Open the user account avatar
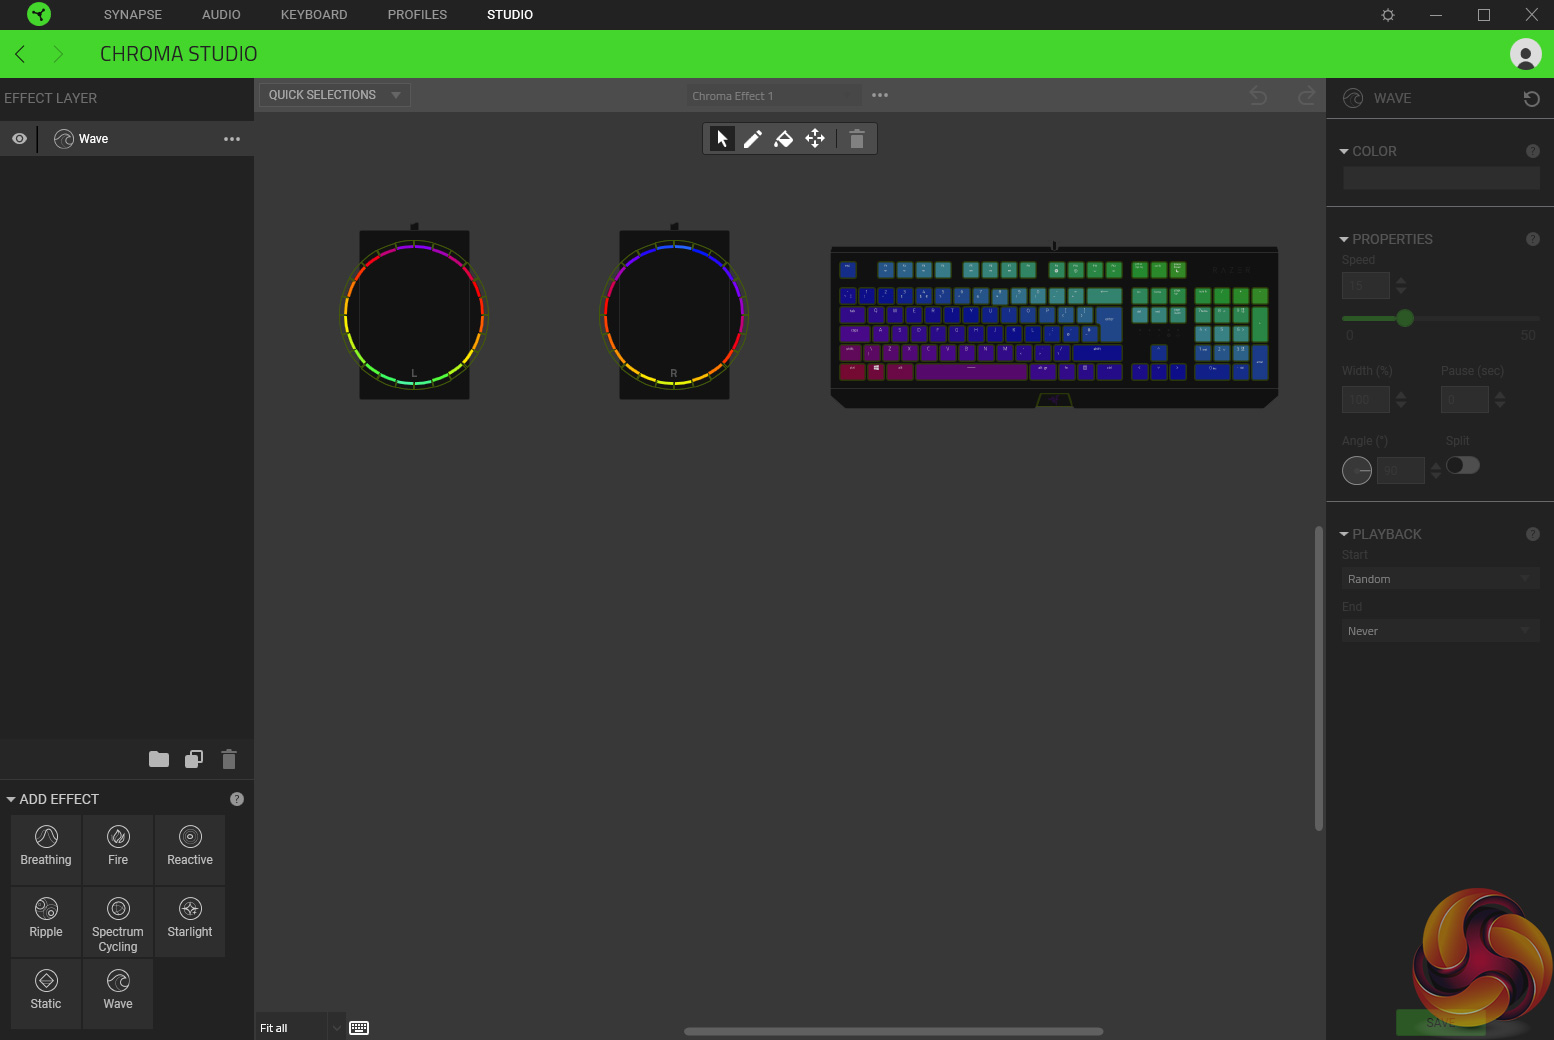Image resolution: width=1554 pixels, height=1040 pixels. point(1526,54)
